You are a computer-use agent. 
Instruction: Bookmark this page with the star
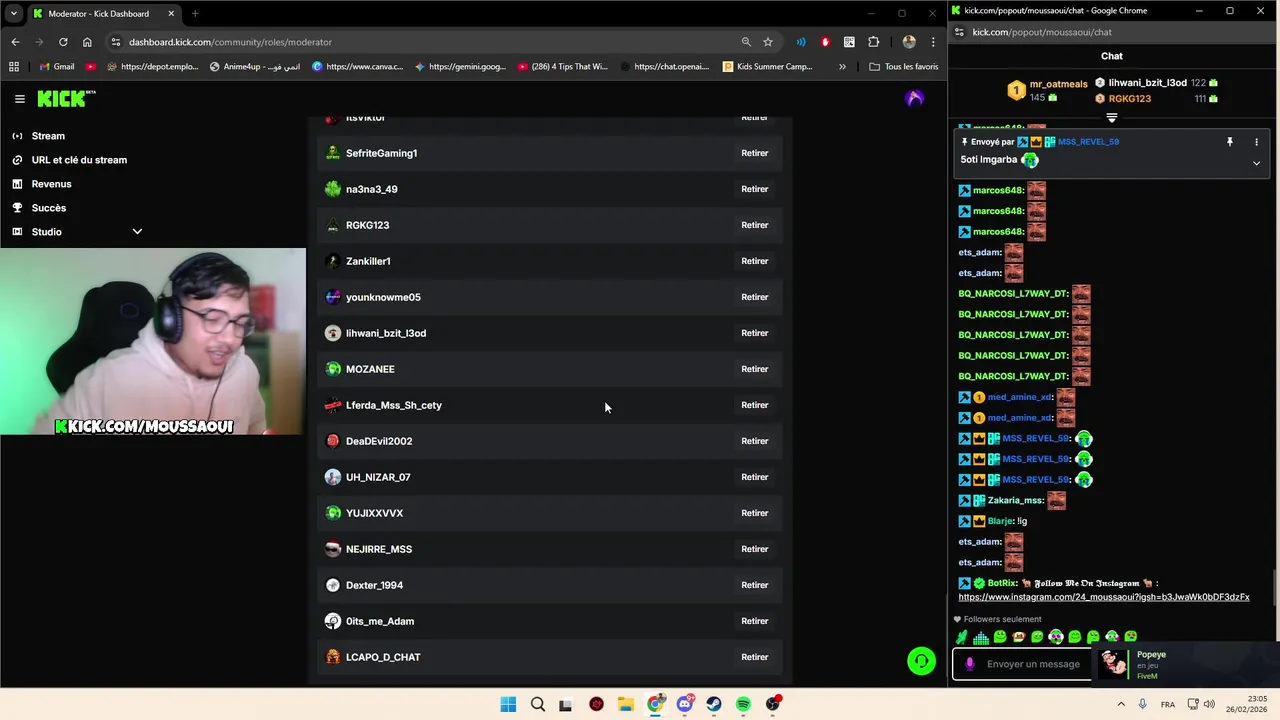point(768,42)
